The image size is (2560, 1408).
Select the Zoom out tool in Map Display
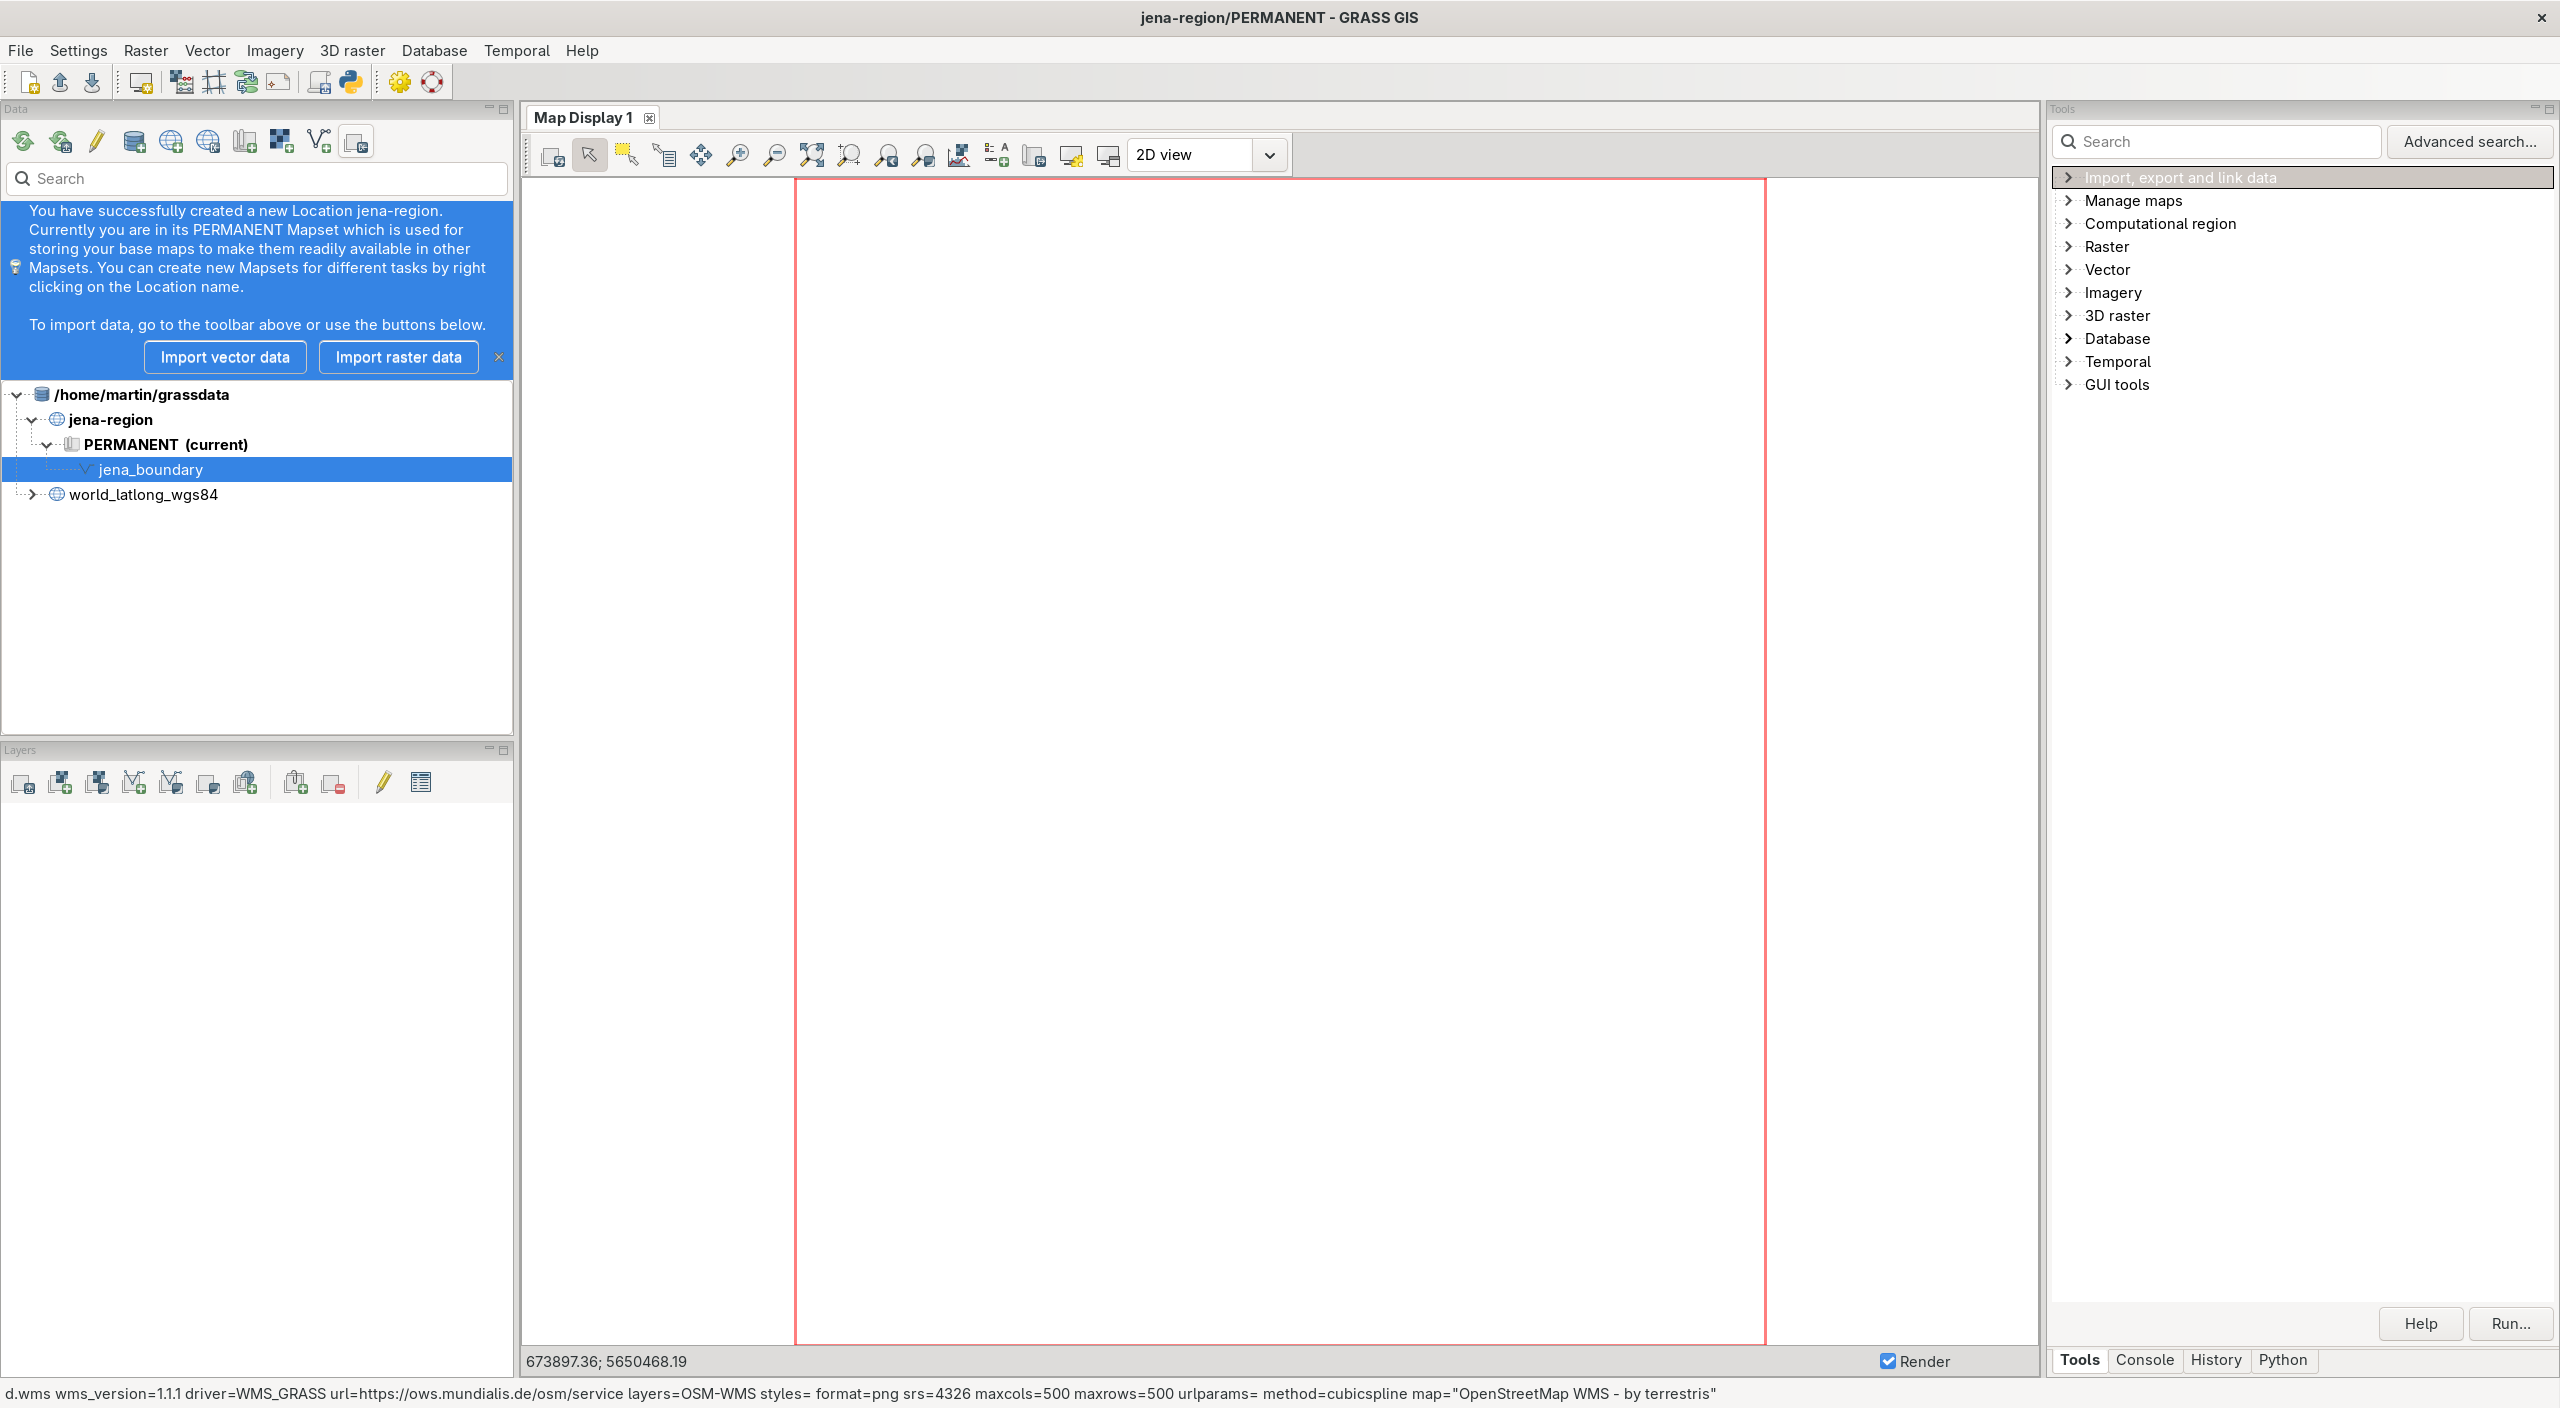[773, 155]
